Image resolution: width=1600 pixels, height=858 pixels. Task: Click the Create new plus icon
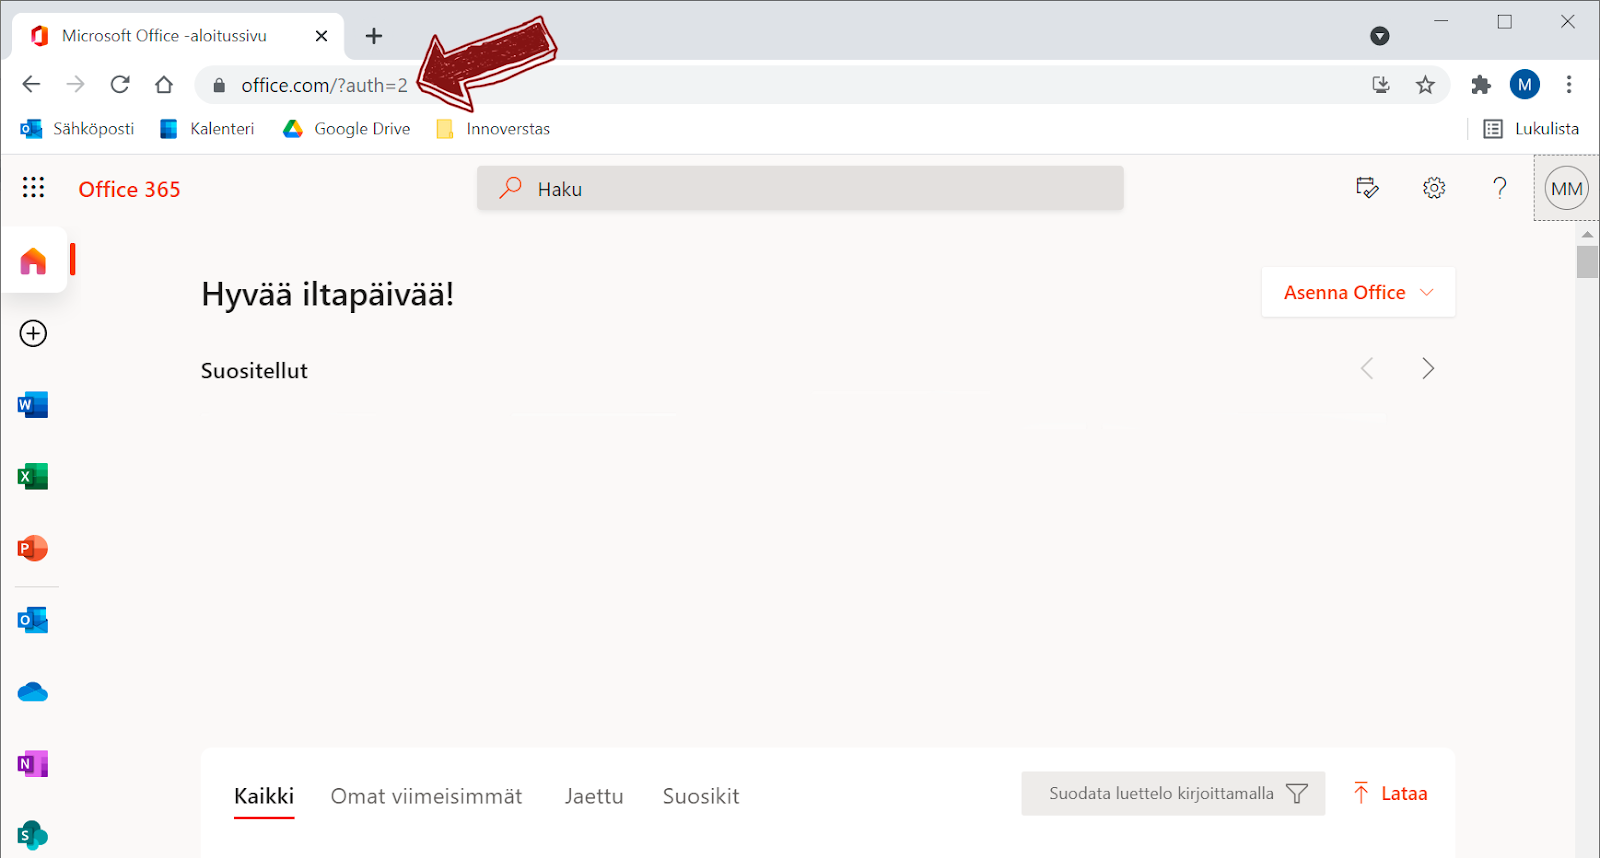point(33,333)
